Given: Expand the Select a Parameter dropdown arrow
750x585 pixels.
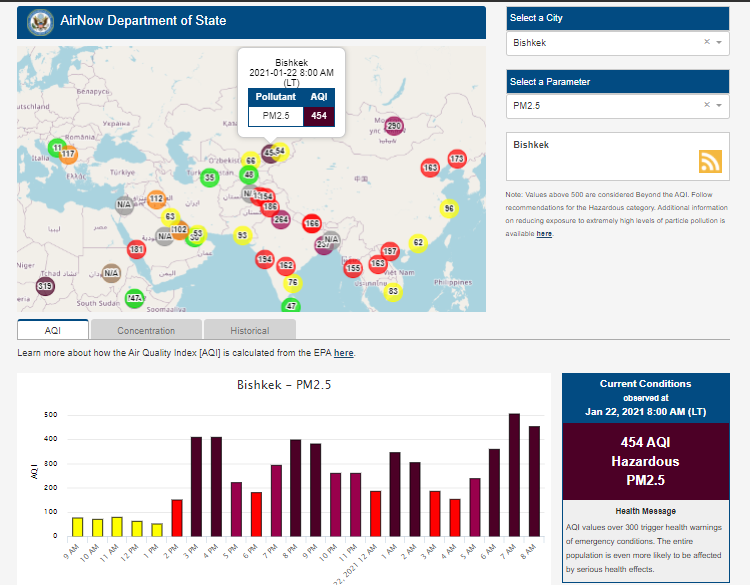Looking at the screenshot, I should click(x=719, y=105).
